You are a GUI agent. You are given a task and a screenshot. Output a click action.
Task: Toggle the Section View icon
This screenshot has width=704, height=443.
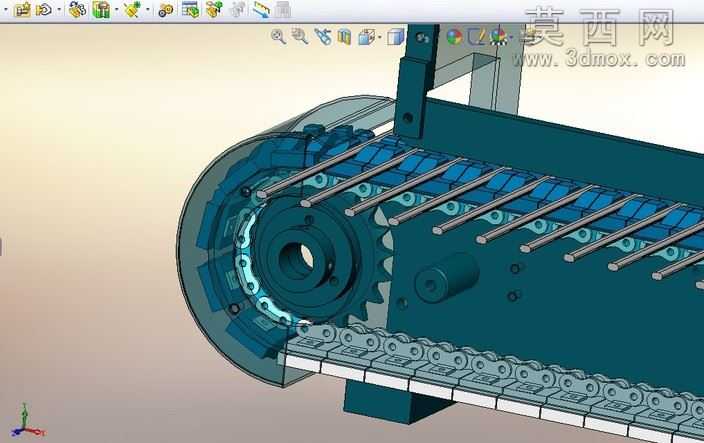click(x=344, y=37)
